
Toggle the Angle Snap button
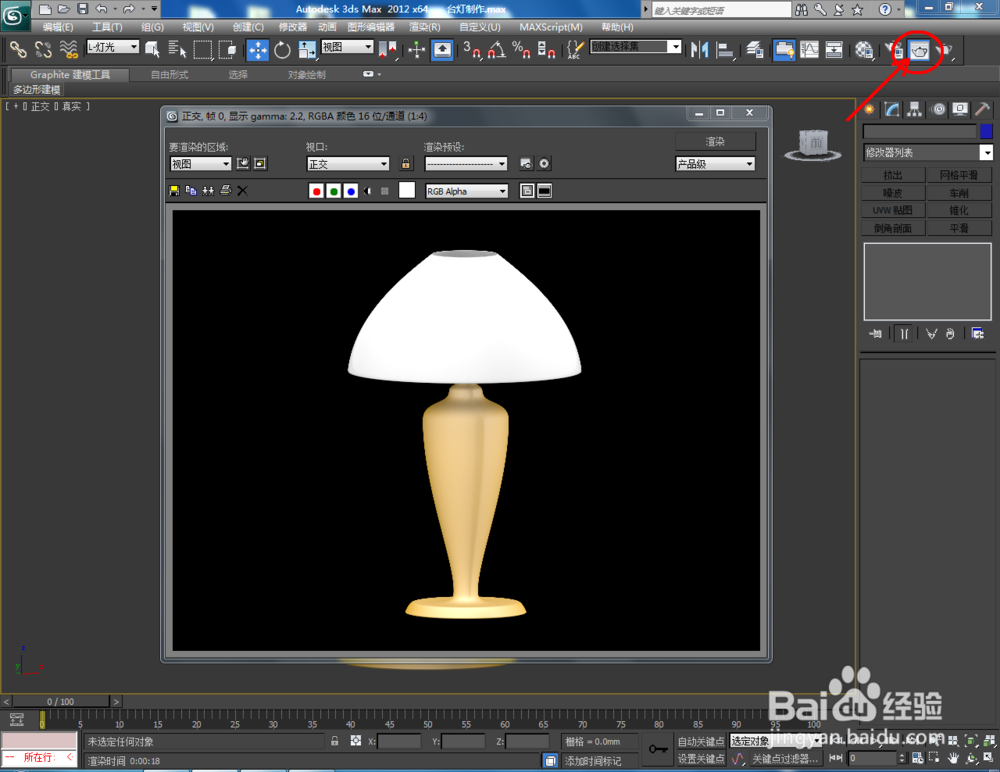tap(497, 49)
